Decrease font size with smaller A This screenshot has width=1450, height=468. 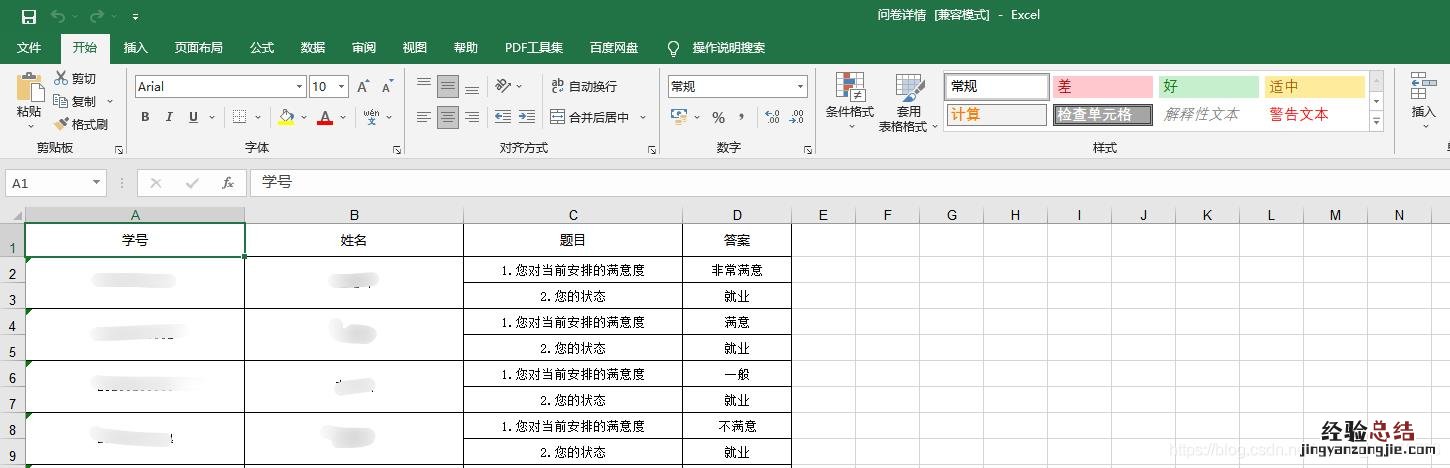[x=386, y=87]
